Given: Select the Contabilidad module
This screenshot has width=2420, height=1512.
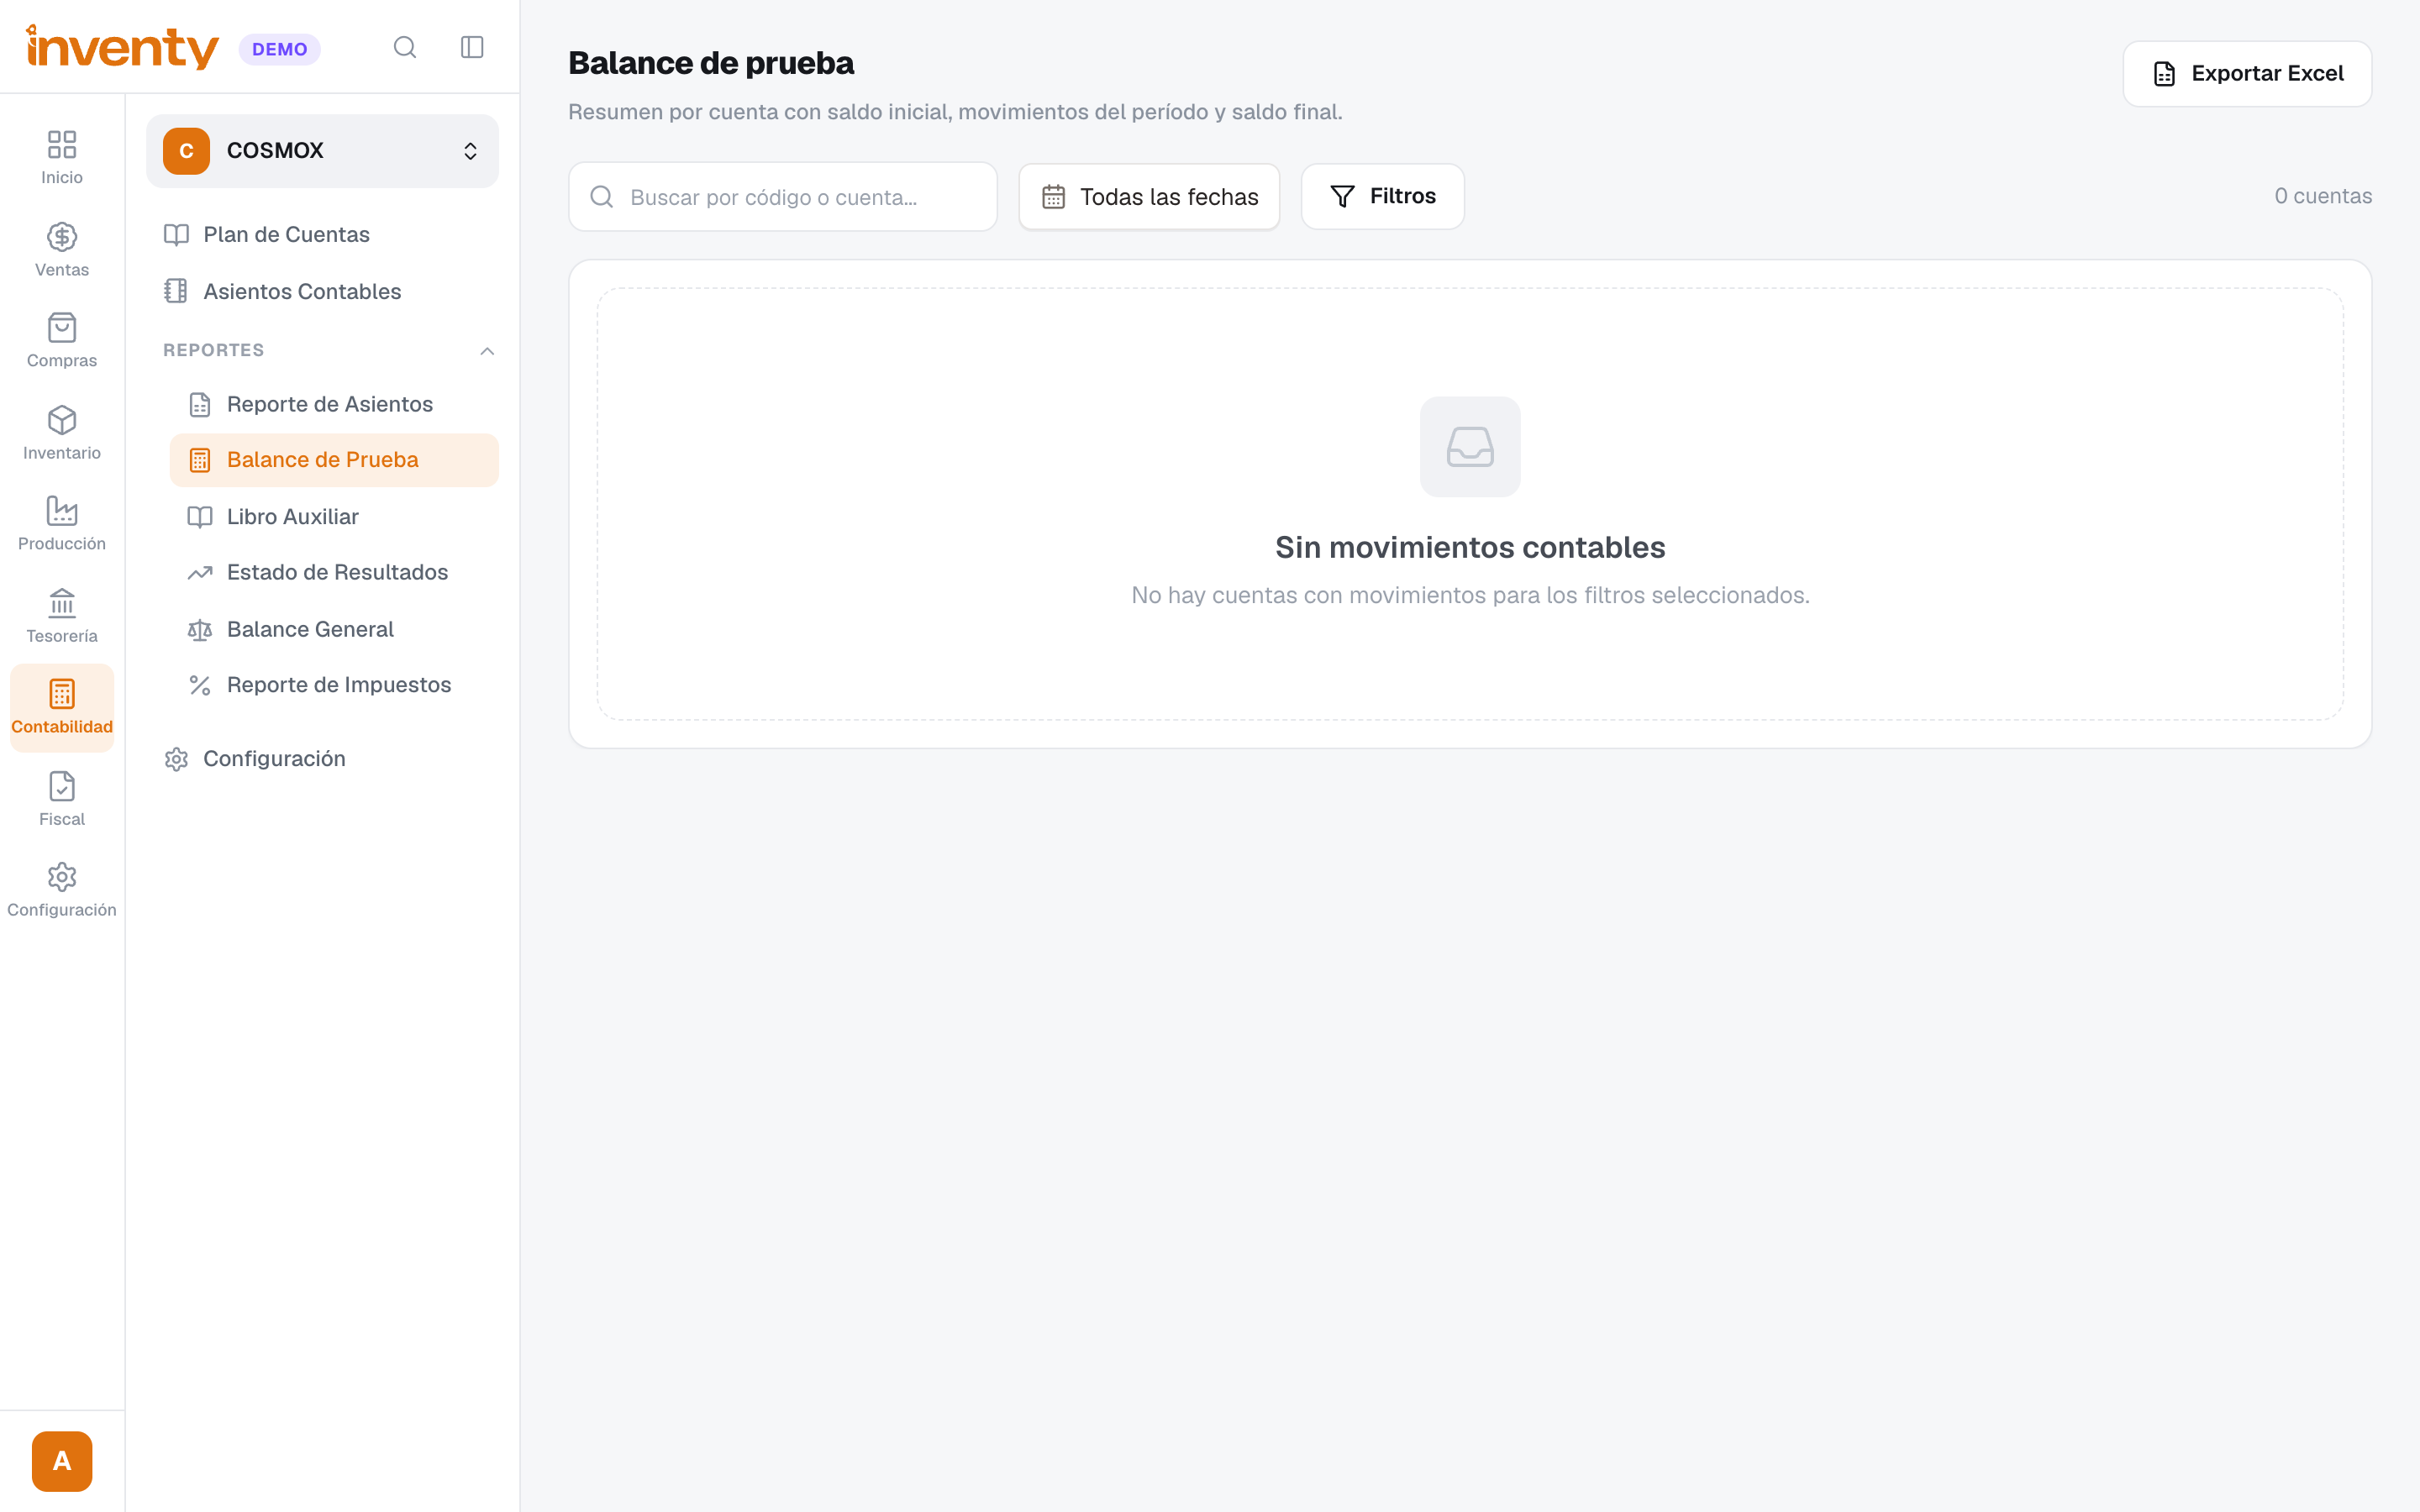Looking at the screenshot, I should pyautogui.click(x=62, y=707).
